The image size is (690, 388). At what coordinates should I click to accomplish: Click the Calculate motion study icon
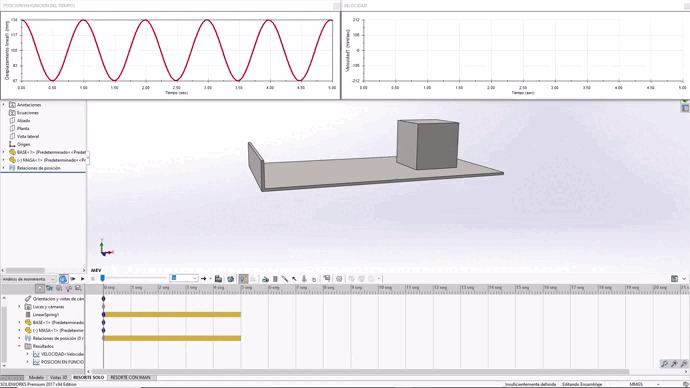[63, 279]
